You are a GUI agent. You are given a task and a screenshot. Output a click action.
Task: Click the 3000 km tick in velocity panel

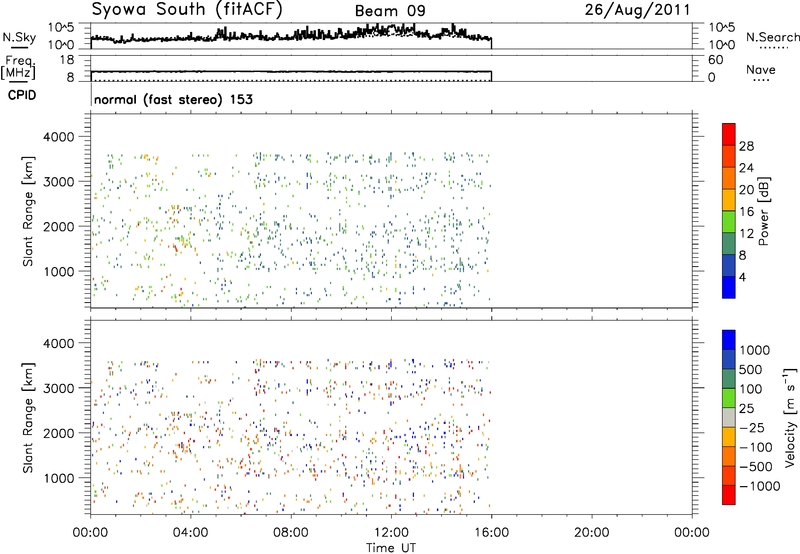pyautogui.click(x=59, y=388)
